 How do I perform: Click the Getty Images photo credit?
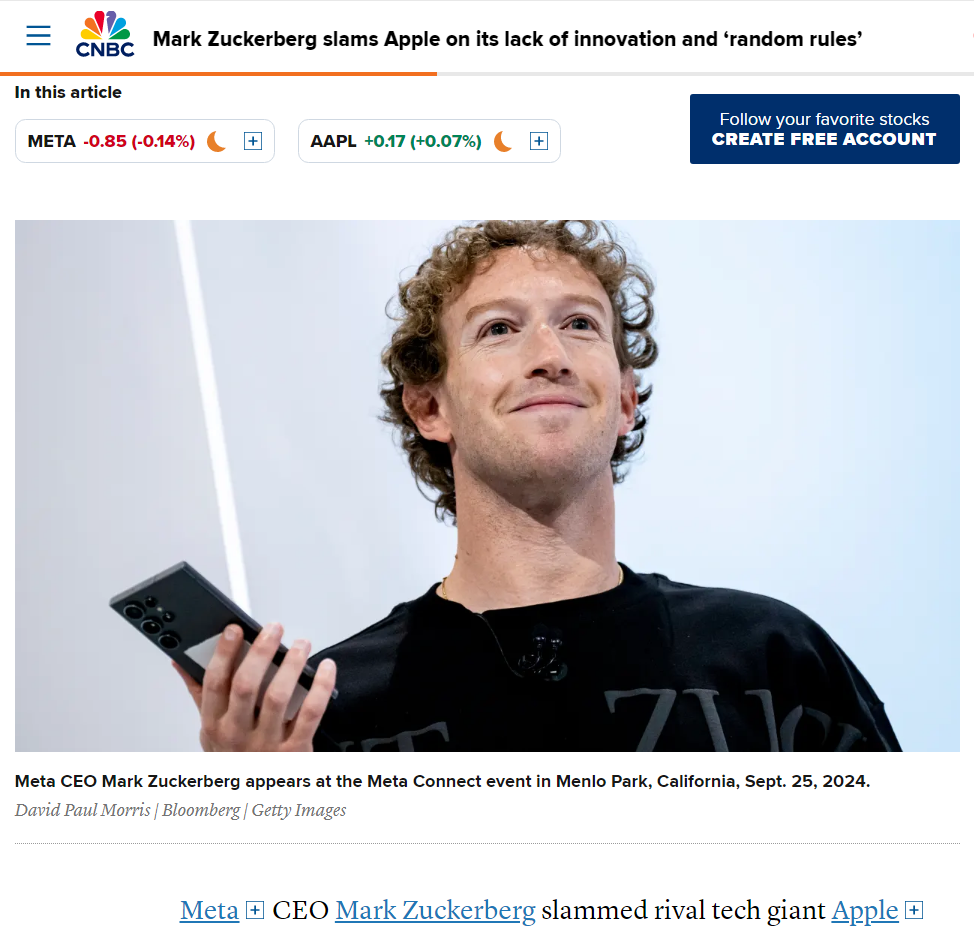click(299, 810)
